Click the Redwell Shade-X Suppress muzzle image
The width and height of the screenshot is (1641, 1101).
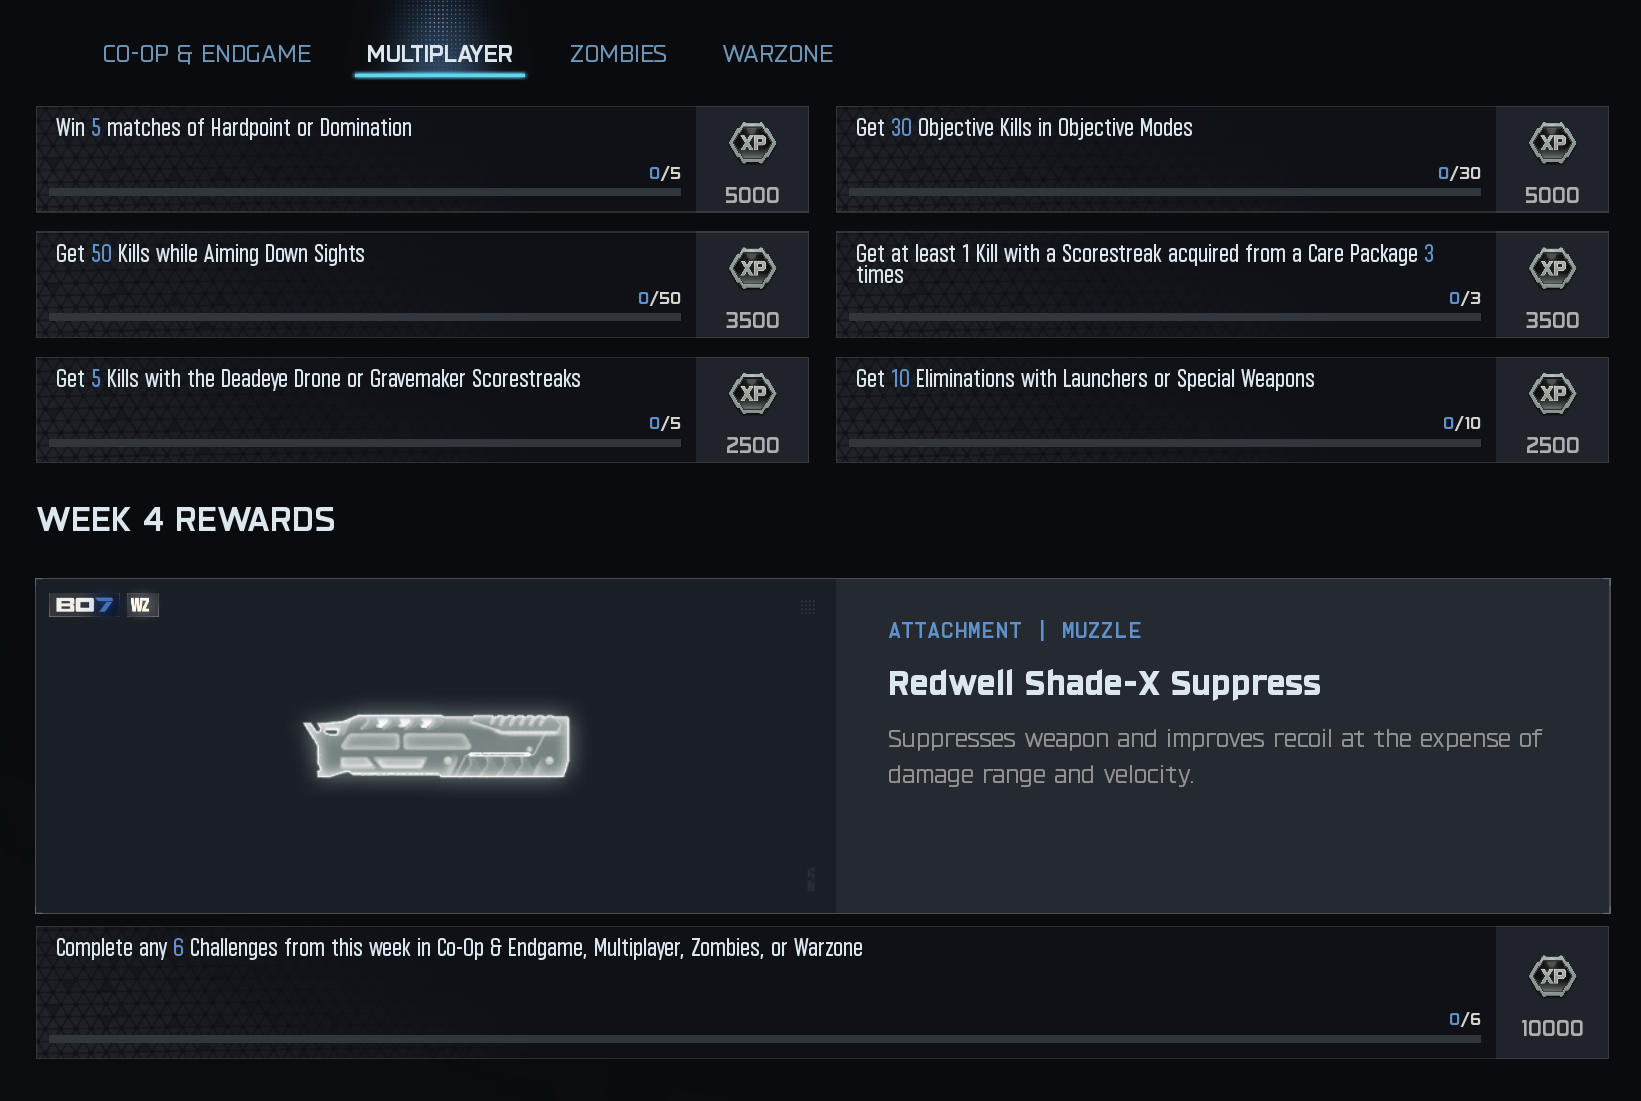click(x=437, y=746)
